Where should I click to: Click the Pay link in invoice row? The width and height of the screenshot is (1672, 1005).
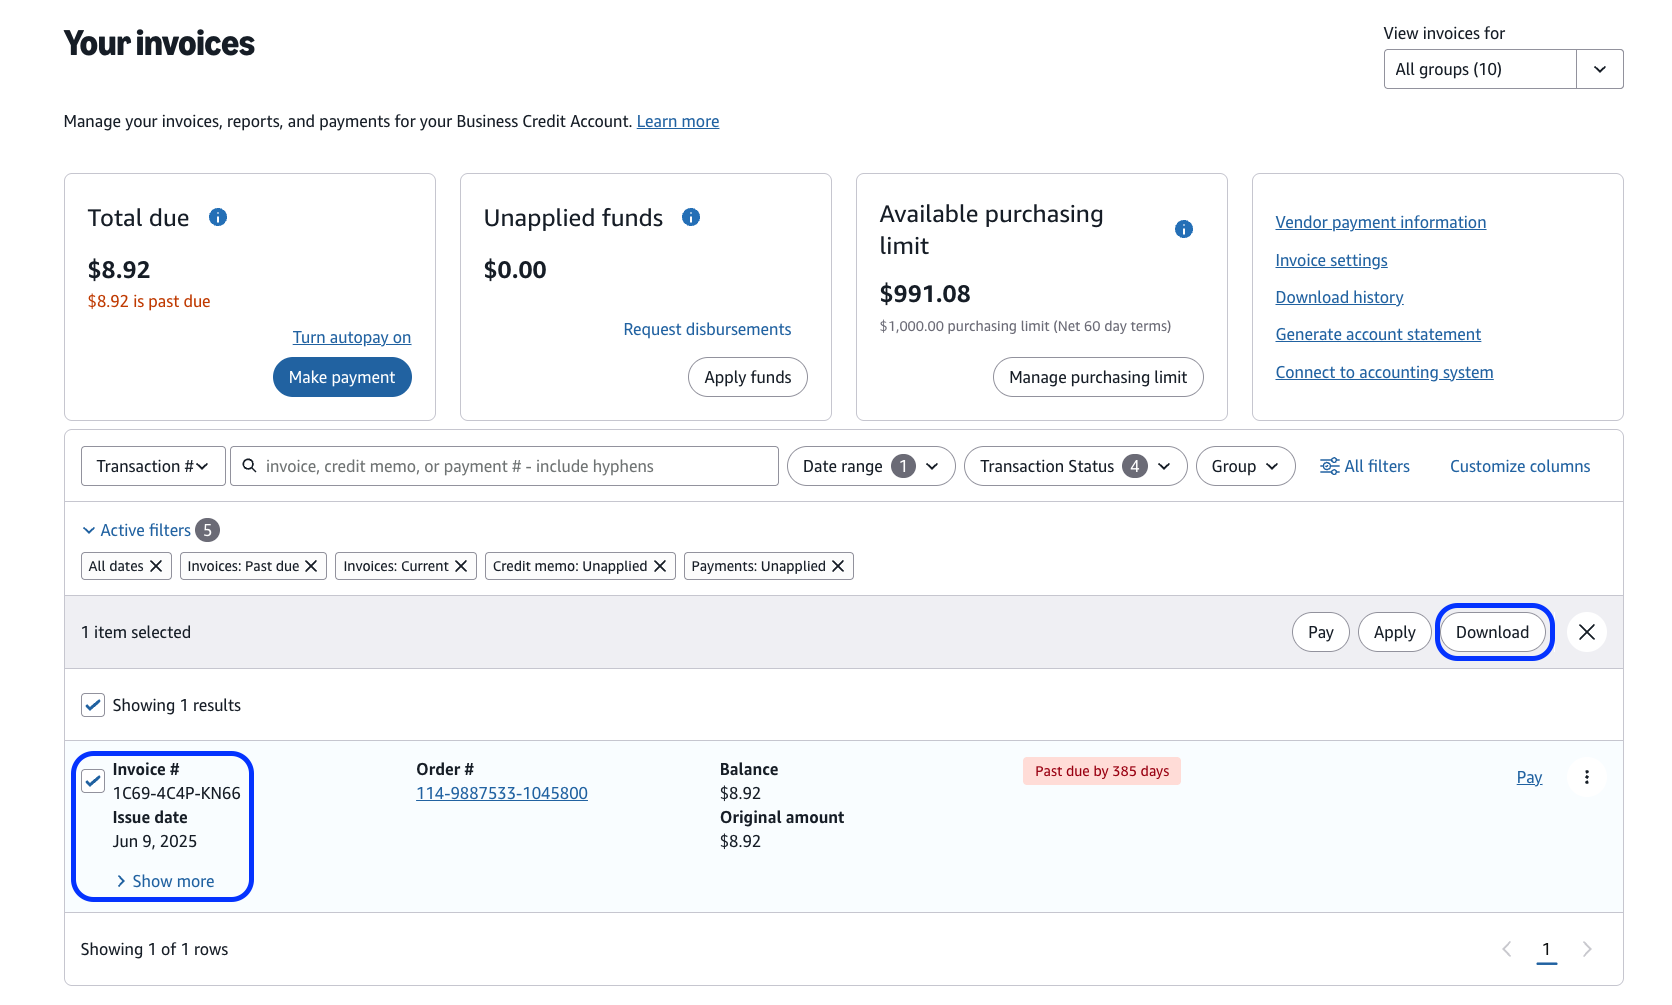(x=1529, y=777)
